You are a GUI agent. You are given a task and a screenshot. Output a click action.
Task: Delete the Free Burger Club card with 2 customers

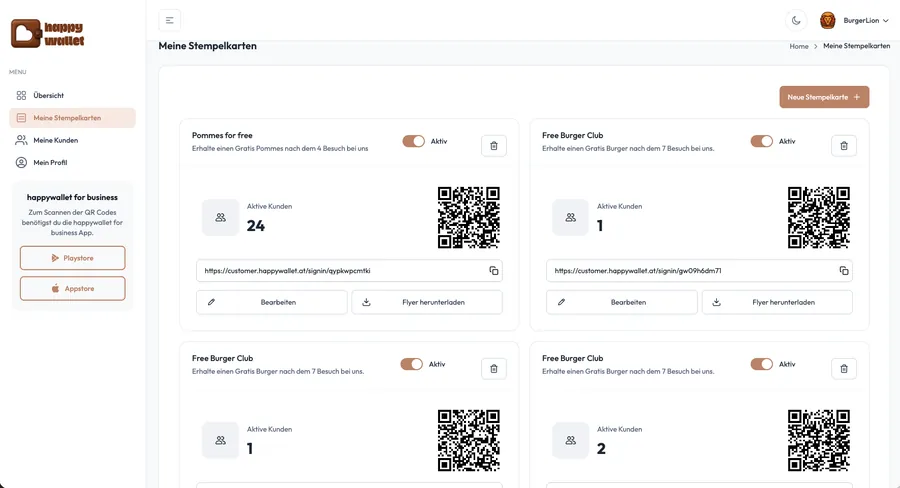[844, 369]
